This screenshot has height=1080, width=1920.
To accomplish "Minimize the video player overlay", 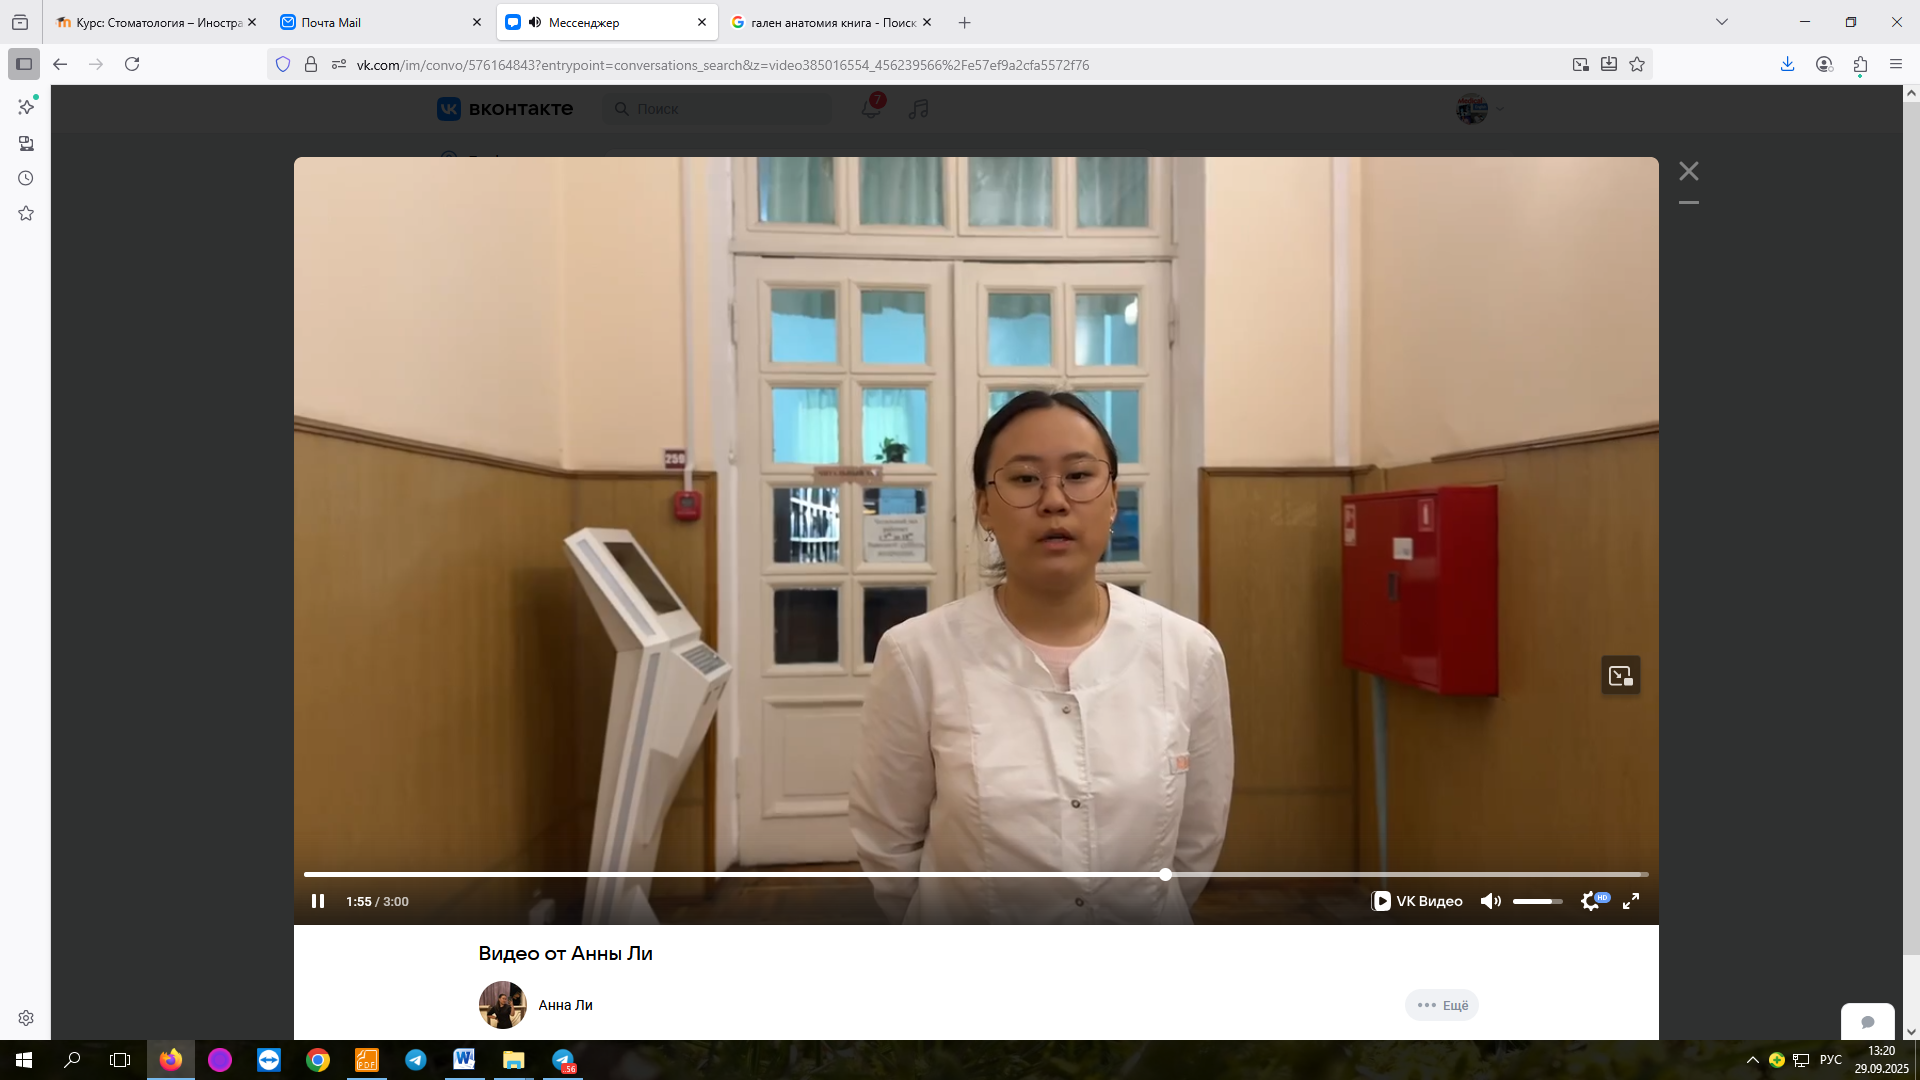I will point(1689,203).
